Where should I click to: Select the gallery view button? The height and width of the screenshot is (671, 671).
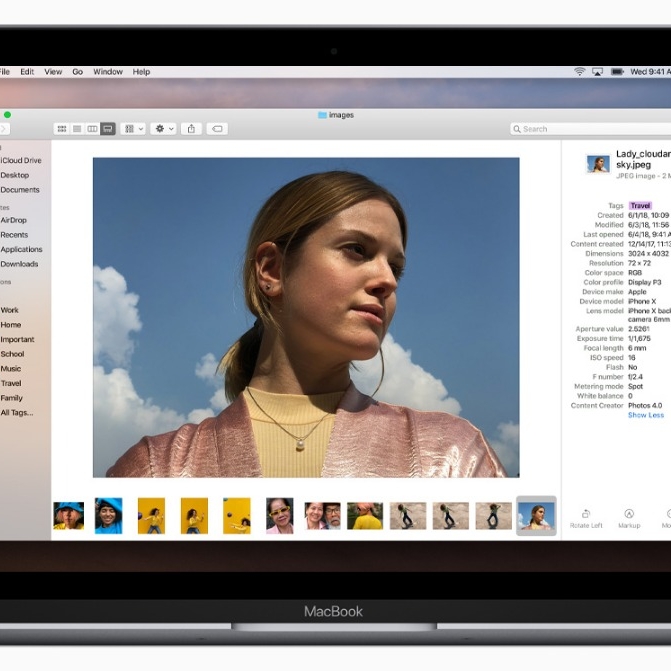tap(108, 129)
